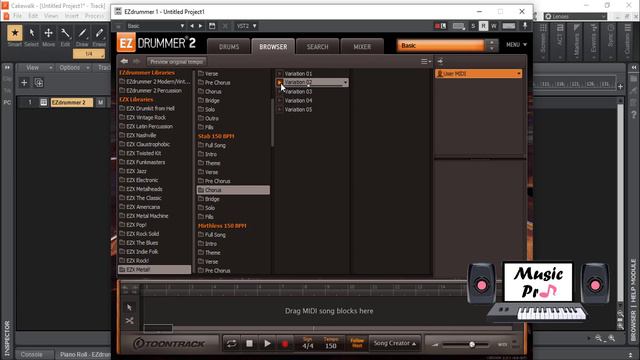
Task: Open the Console tab in Cakewalk
Action: [x=32, y=354]
